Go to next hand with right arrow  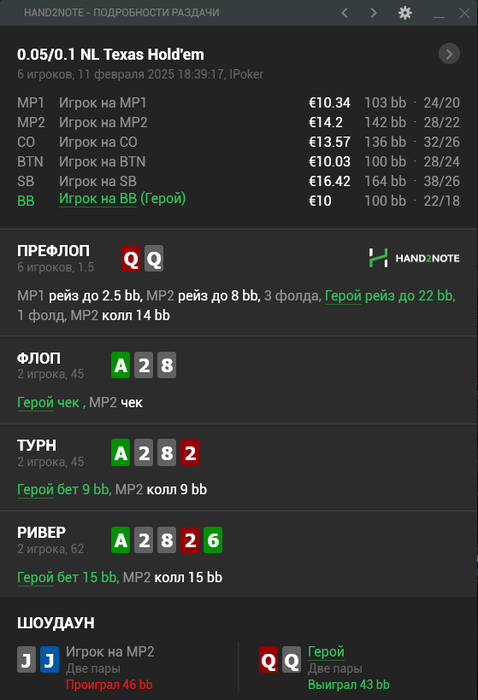pyautogui.click(x=374, y=13)
